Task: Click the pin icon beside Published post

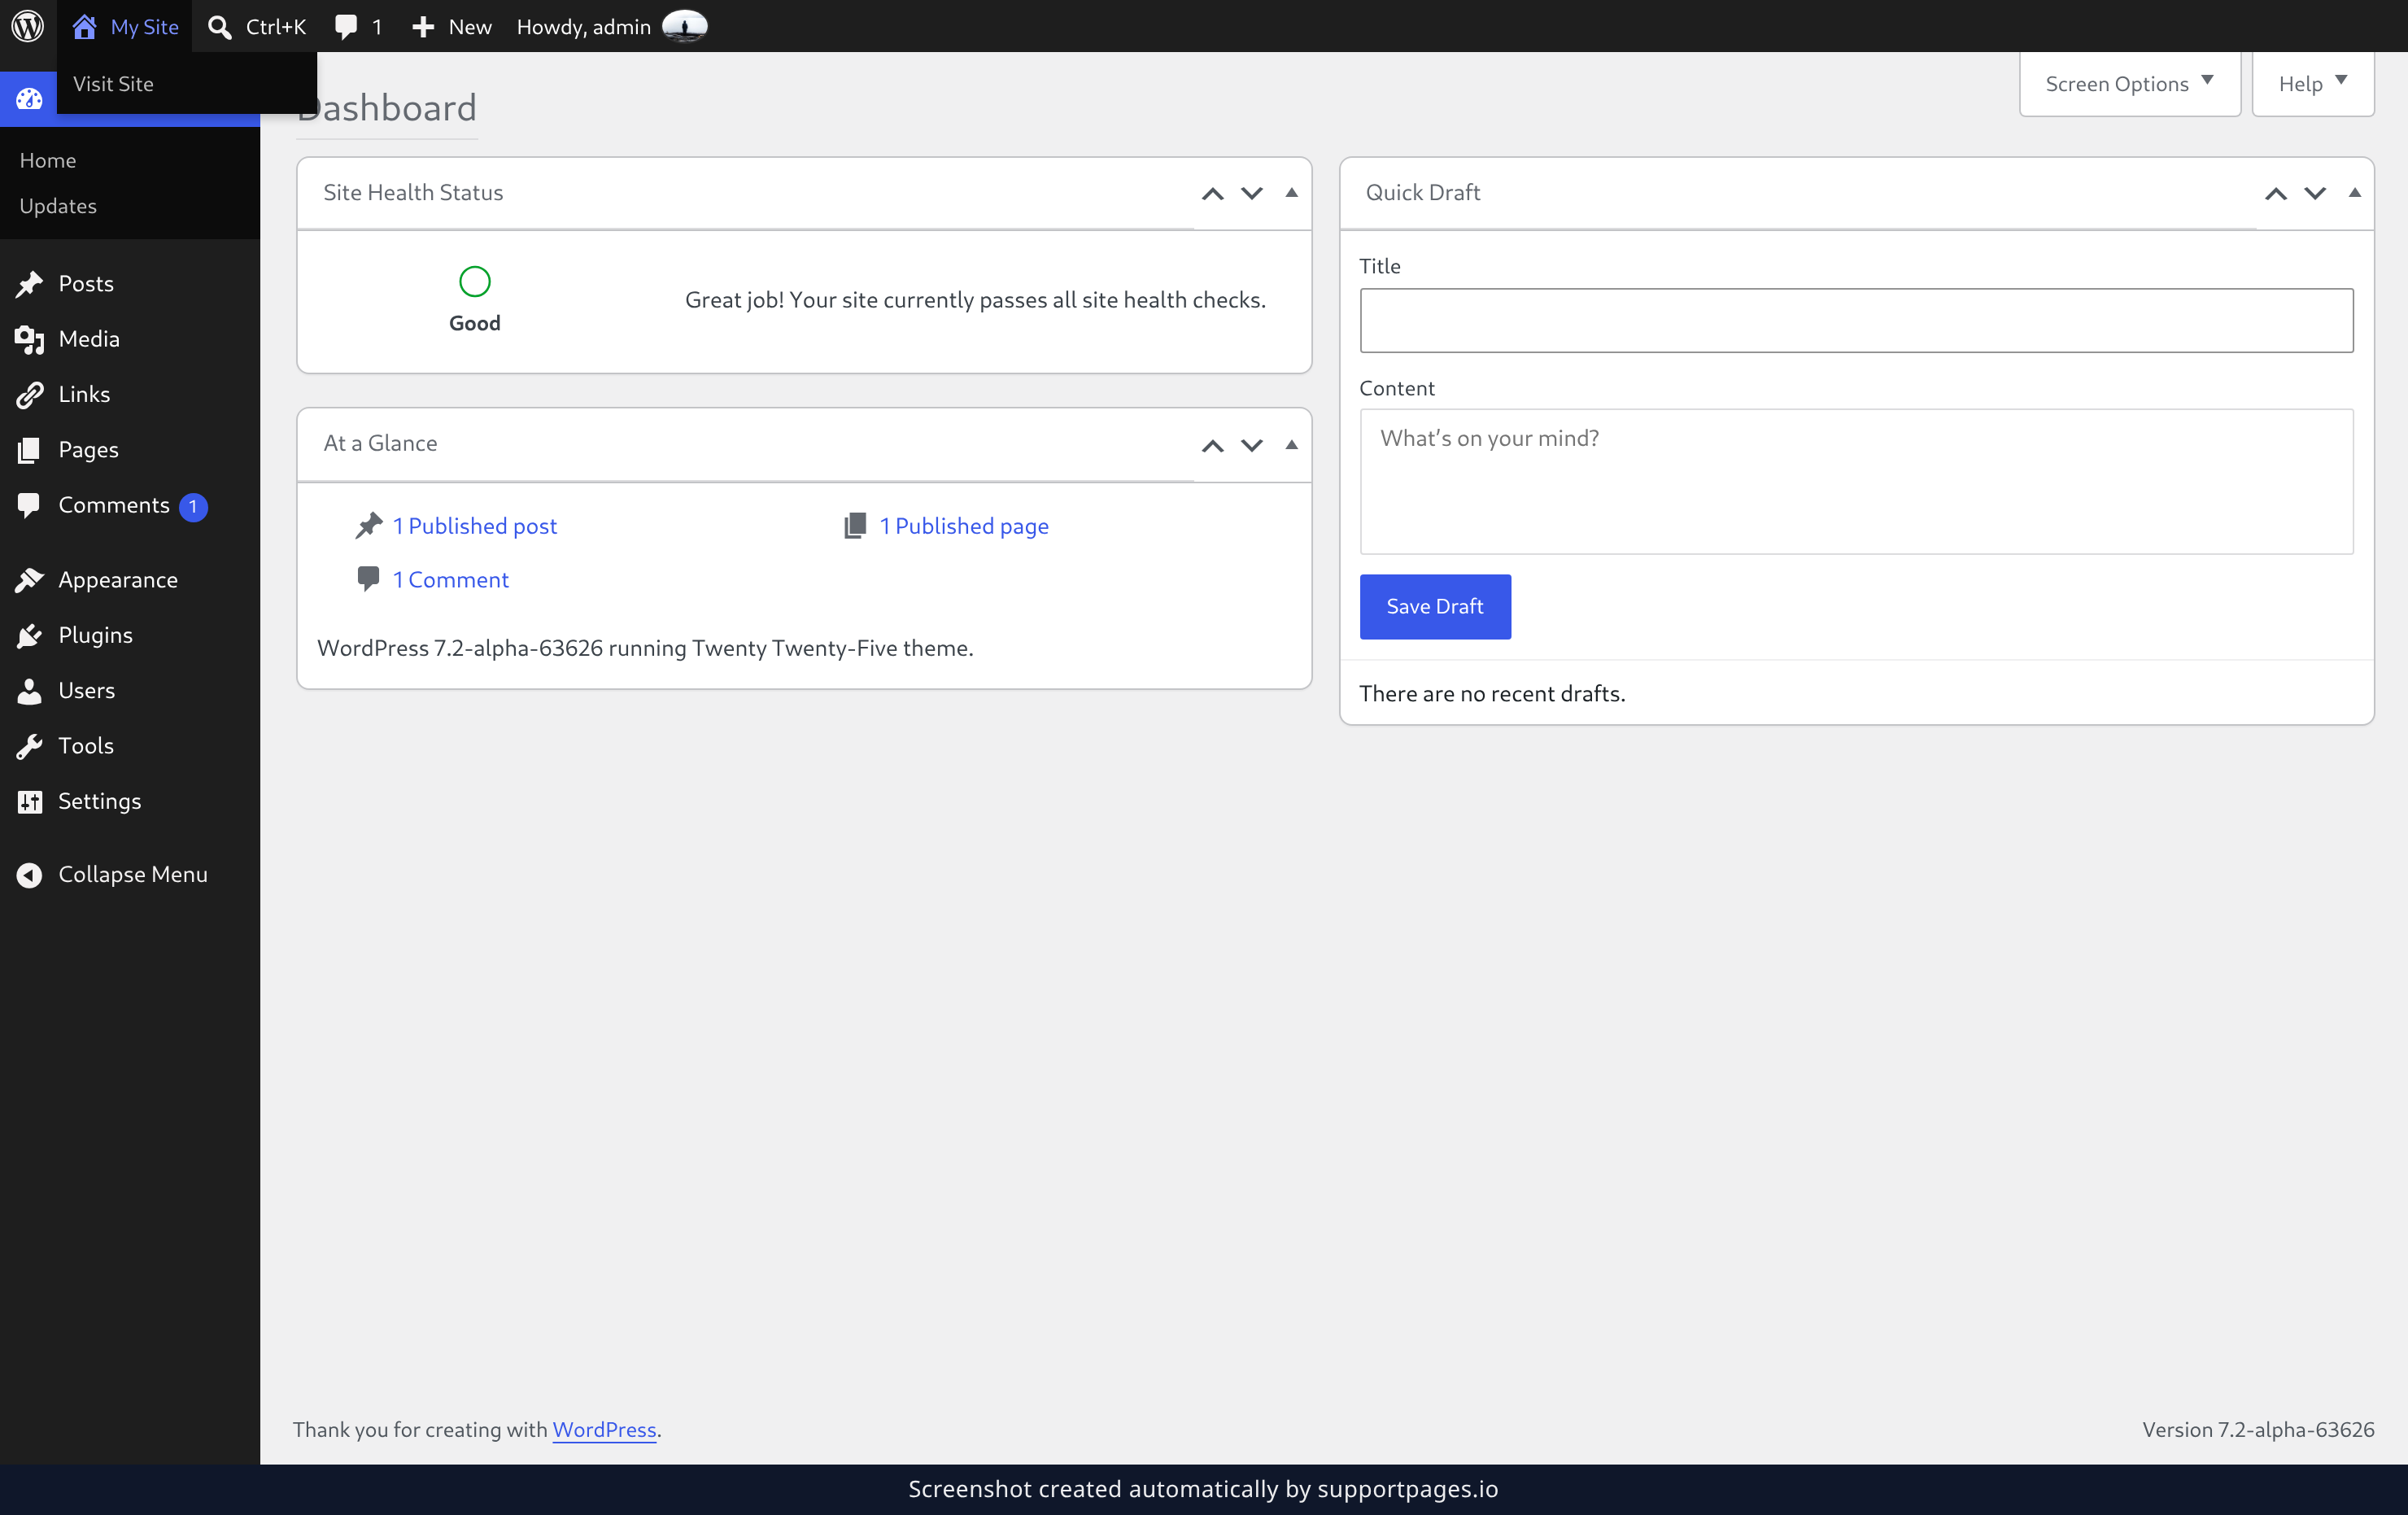Action: tap(369, 526)
